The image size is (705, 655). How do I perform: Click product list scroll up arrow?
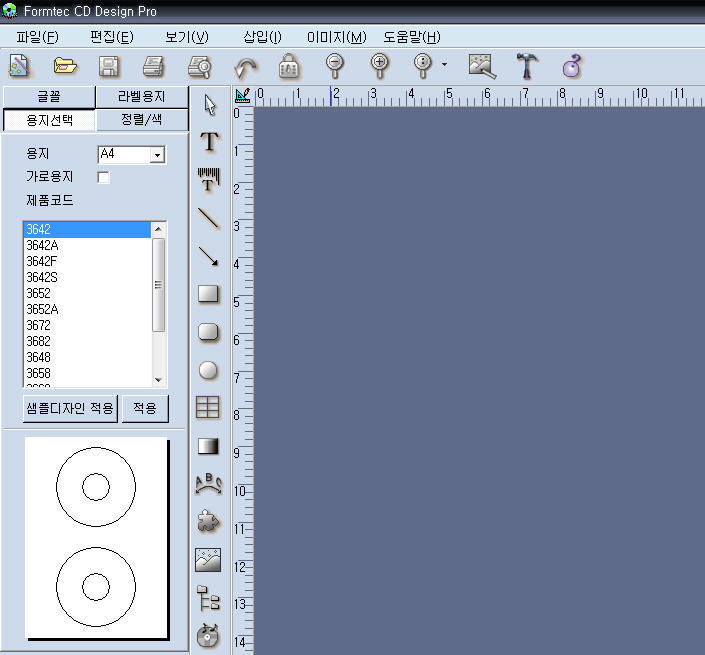pyautogui.click(x=158, y=229)
